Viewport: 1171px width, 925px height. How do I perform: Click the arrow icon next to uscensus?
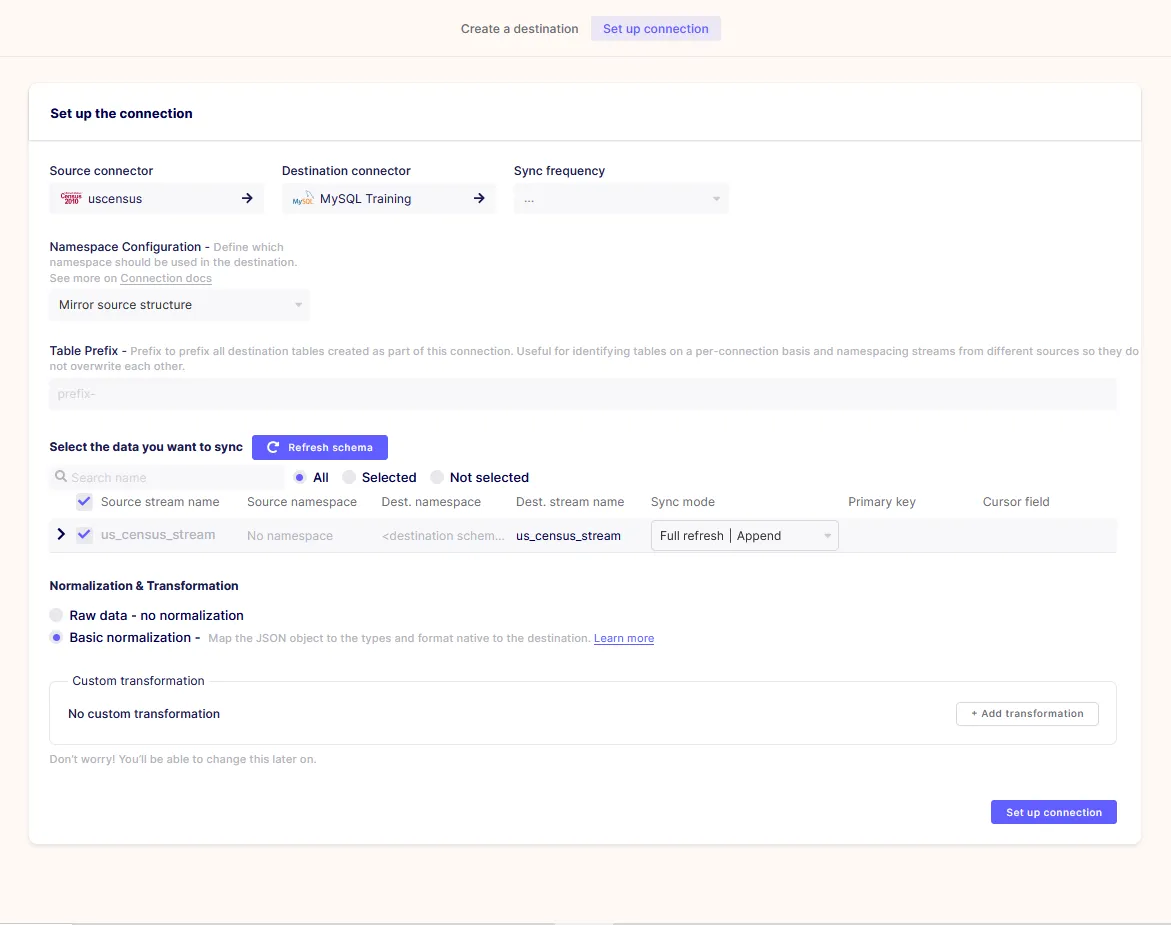click(x=247, y=199)
